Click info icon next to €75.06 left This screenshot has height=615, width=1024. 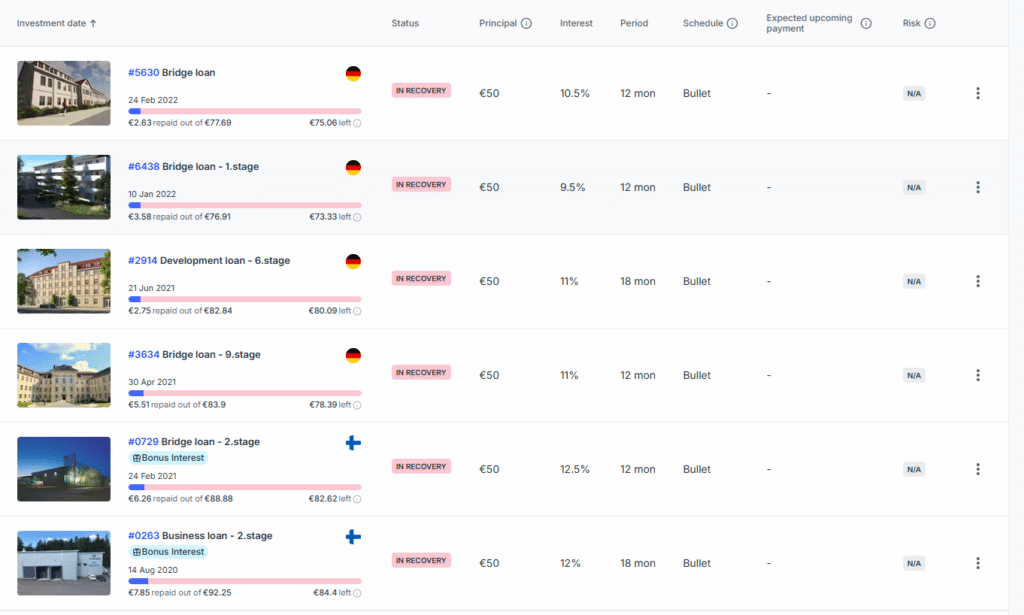(357, 123)
